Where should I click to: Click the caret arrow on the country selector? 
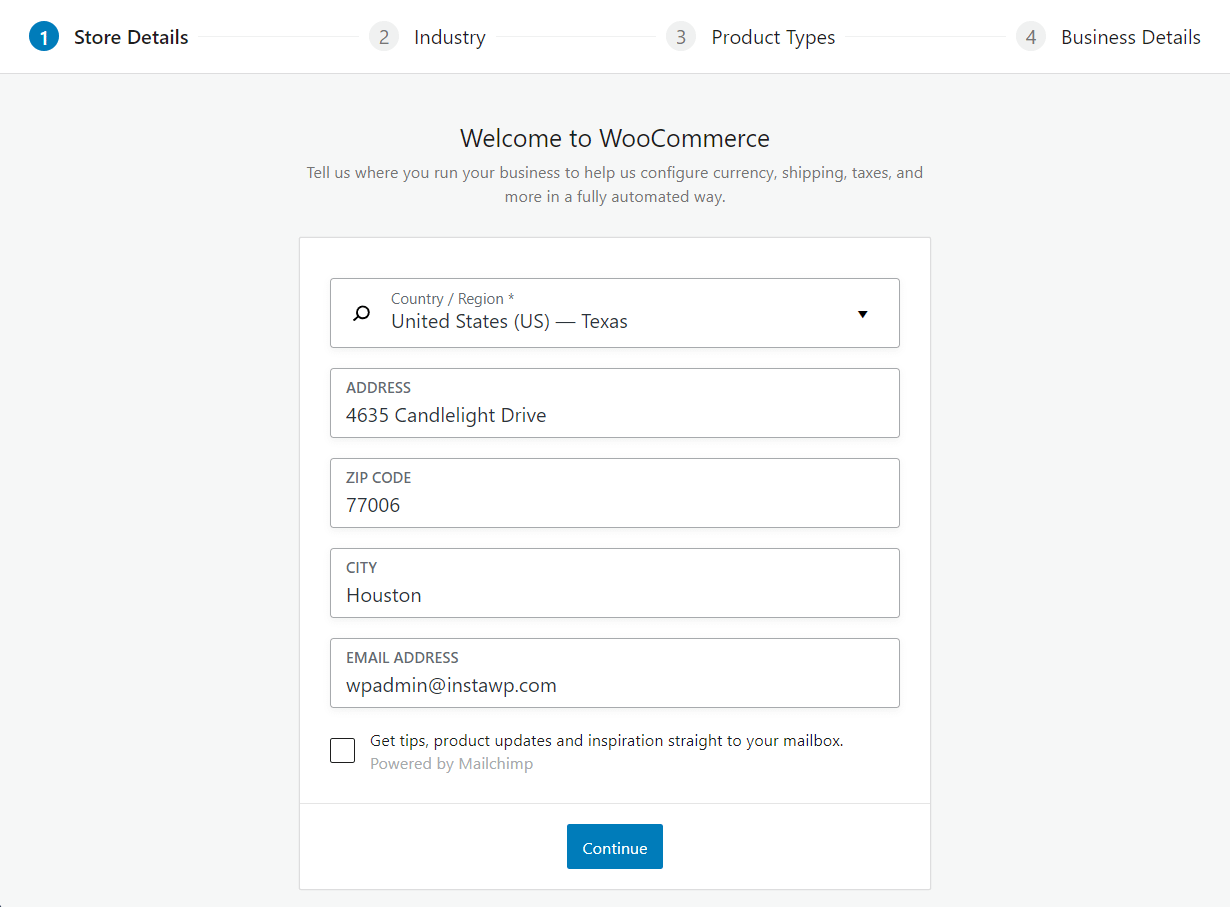(x=862, y=314)
